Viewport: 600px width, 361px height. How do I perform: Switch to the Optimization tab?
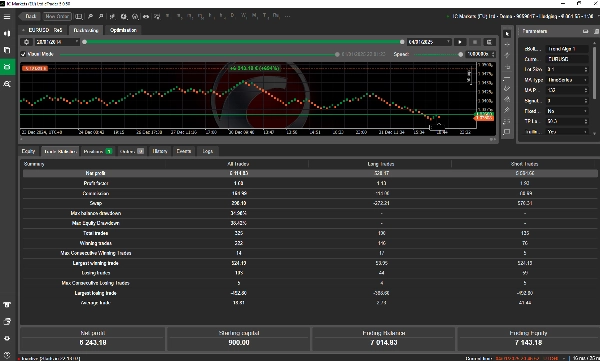click(123, 30)
